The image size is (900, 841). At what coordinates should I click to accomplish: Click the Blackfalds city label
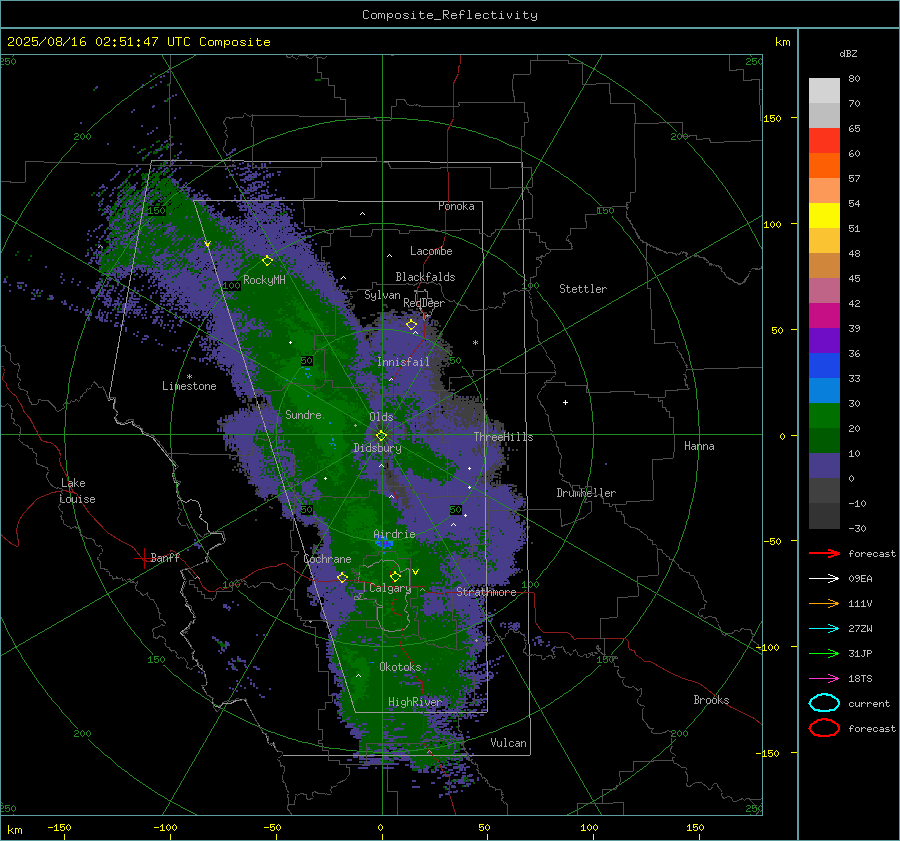(425, 277)
